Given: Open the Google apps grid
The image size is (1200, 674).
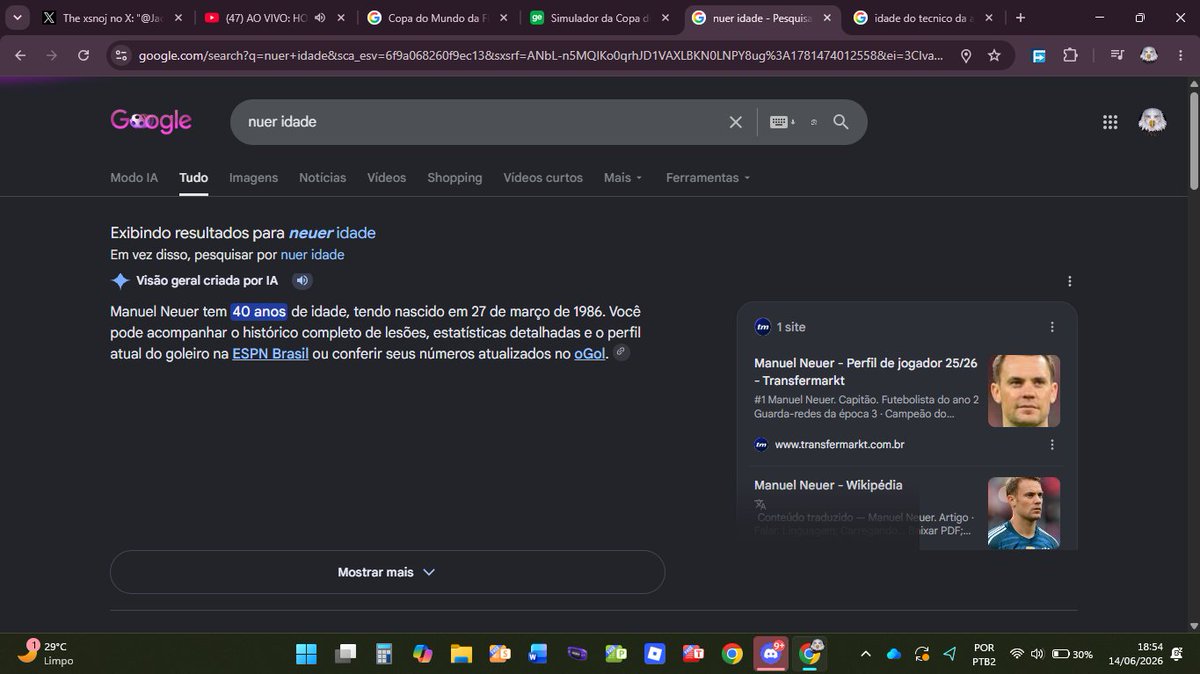Looking at the screenshot, I should (x=1110, y=122).
